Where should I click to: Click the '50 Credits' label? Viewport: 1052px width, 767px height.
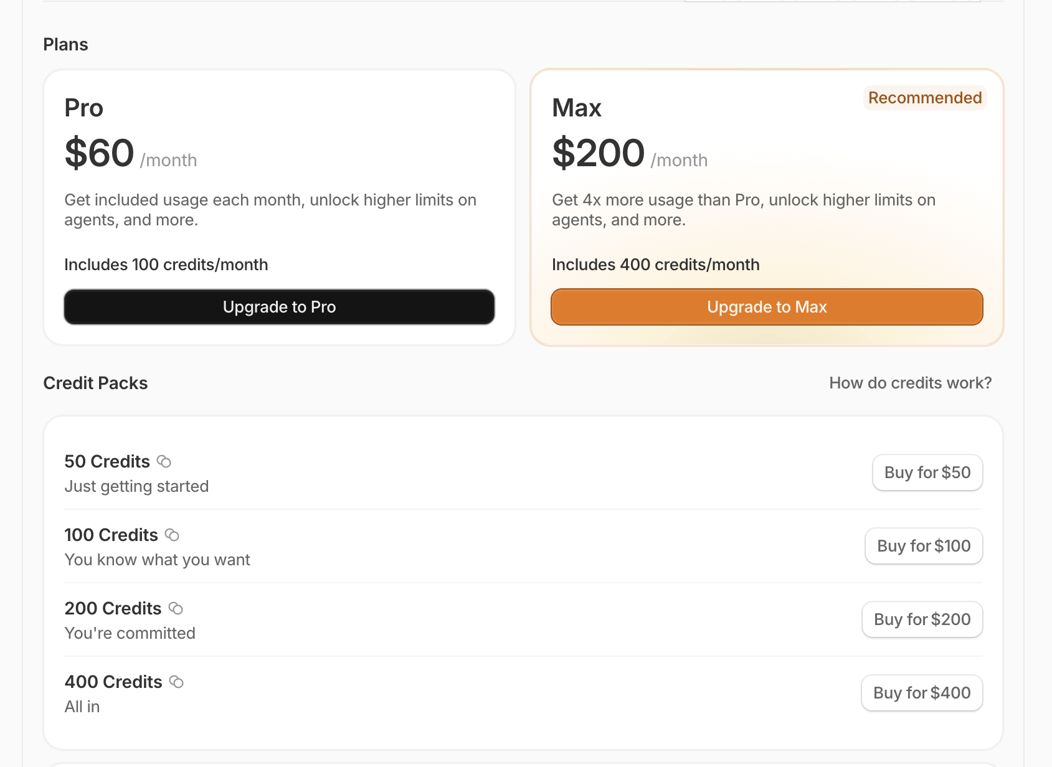click(x=107, y=462)
